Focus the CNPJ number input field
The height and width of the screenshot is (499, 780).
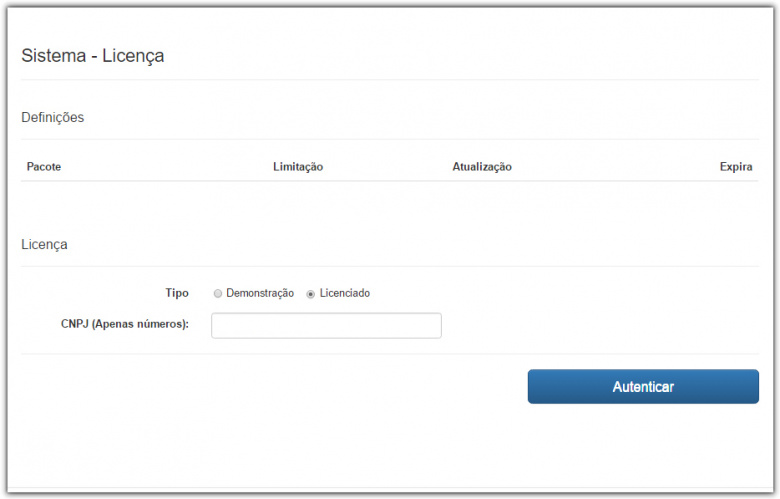click(326, 325)
